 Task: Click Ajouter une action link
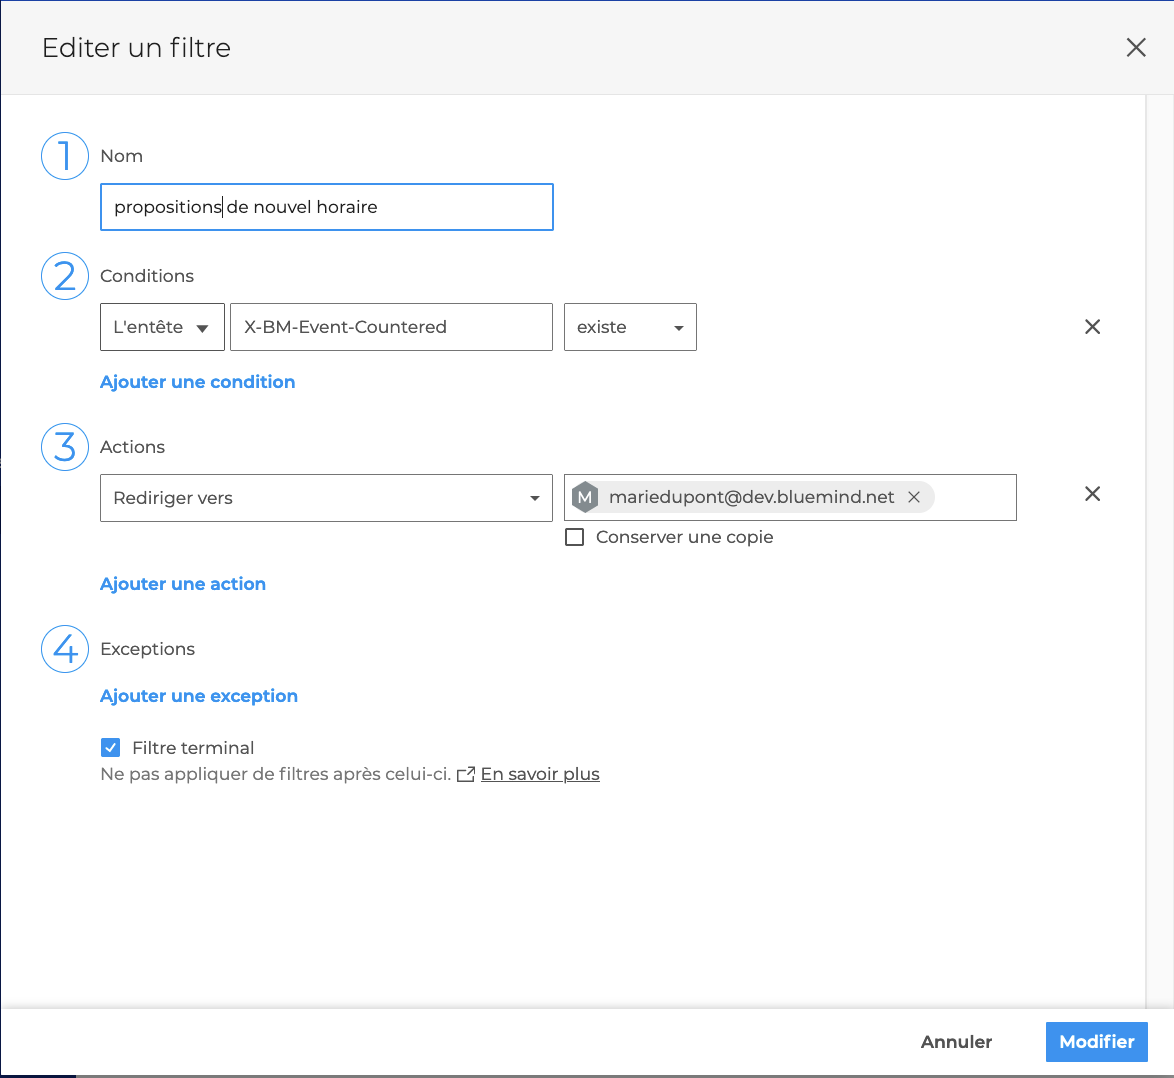tap(183, 584)
